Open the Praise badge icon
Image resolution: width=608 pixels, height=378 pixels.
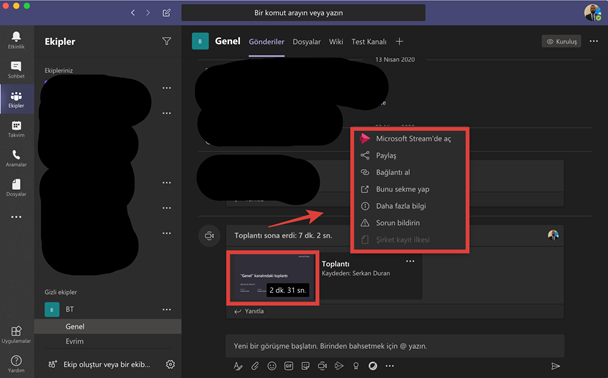(x=356, y=366)
